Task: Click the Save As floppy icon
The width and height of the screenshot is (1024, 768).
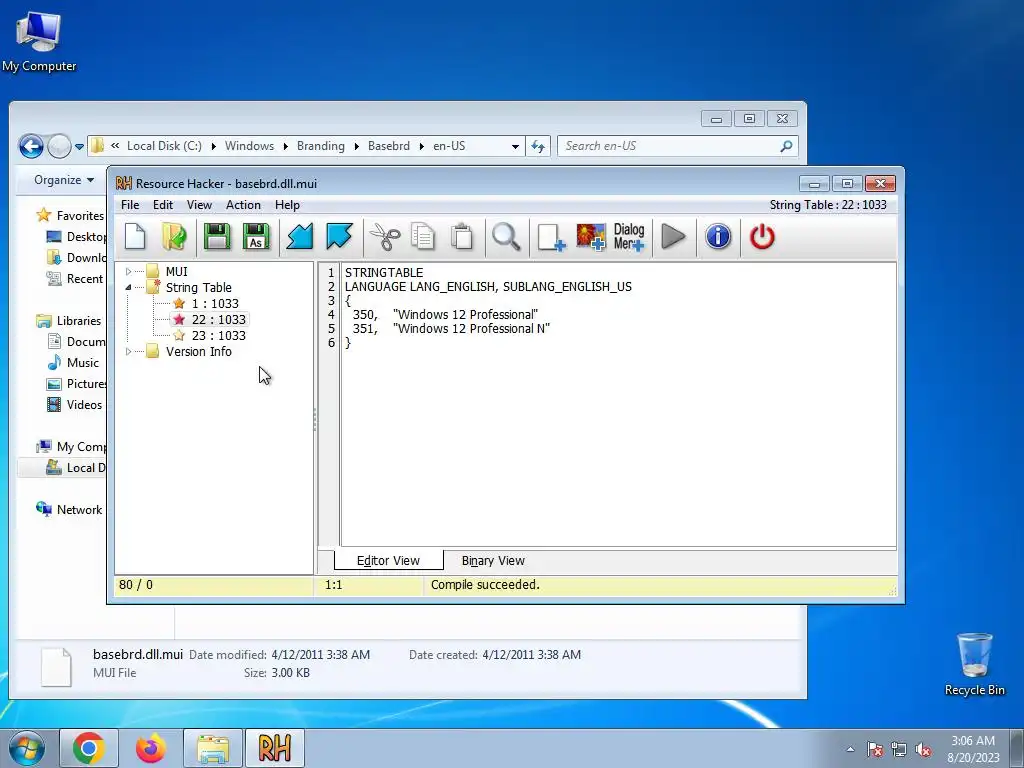Action: coord(256,236)
